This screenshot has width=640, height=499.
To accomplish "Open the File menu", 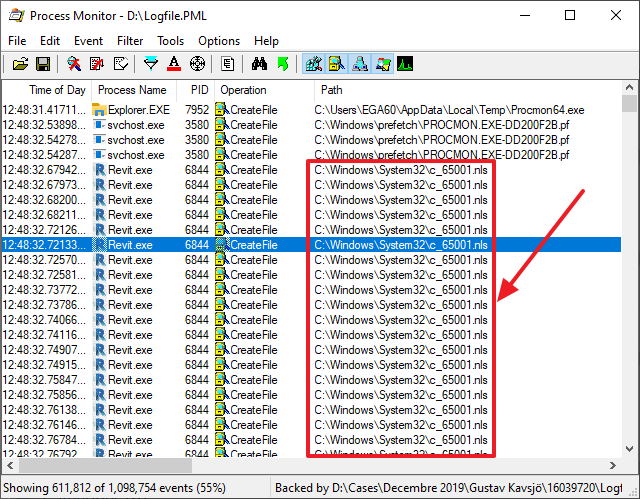I will (x=17, y=41).
